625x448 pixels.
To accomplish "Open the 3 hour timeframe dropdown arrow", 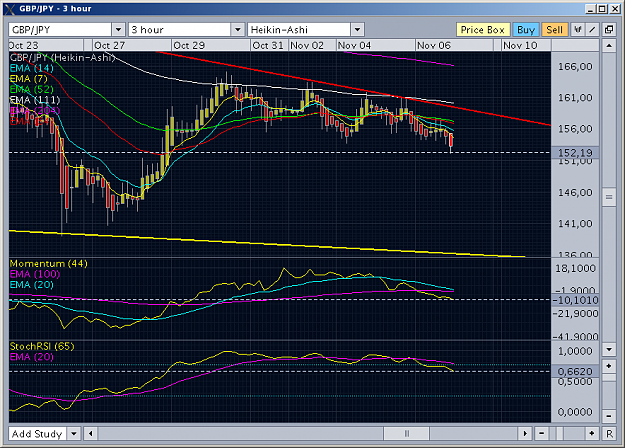I will pos(238,29).
